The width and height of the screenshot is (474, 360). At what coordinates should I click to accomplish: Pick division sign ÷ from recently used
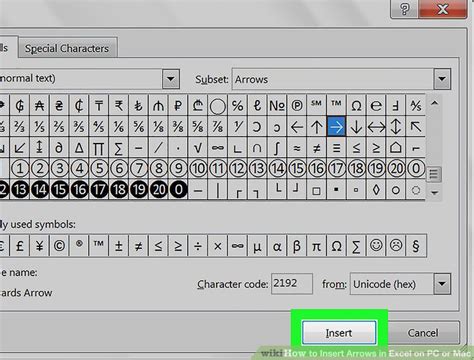[198, 246]
